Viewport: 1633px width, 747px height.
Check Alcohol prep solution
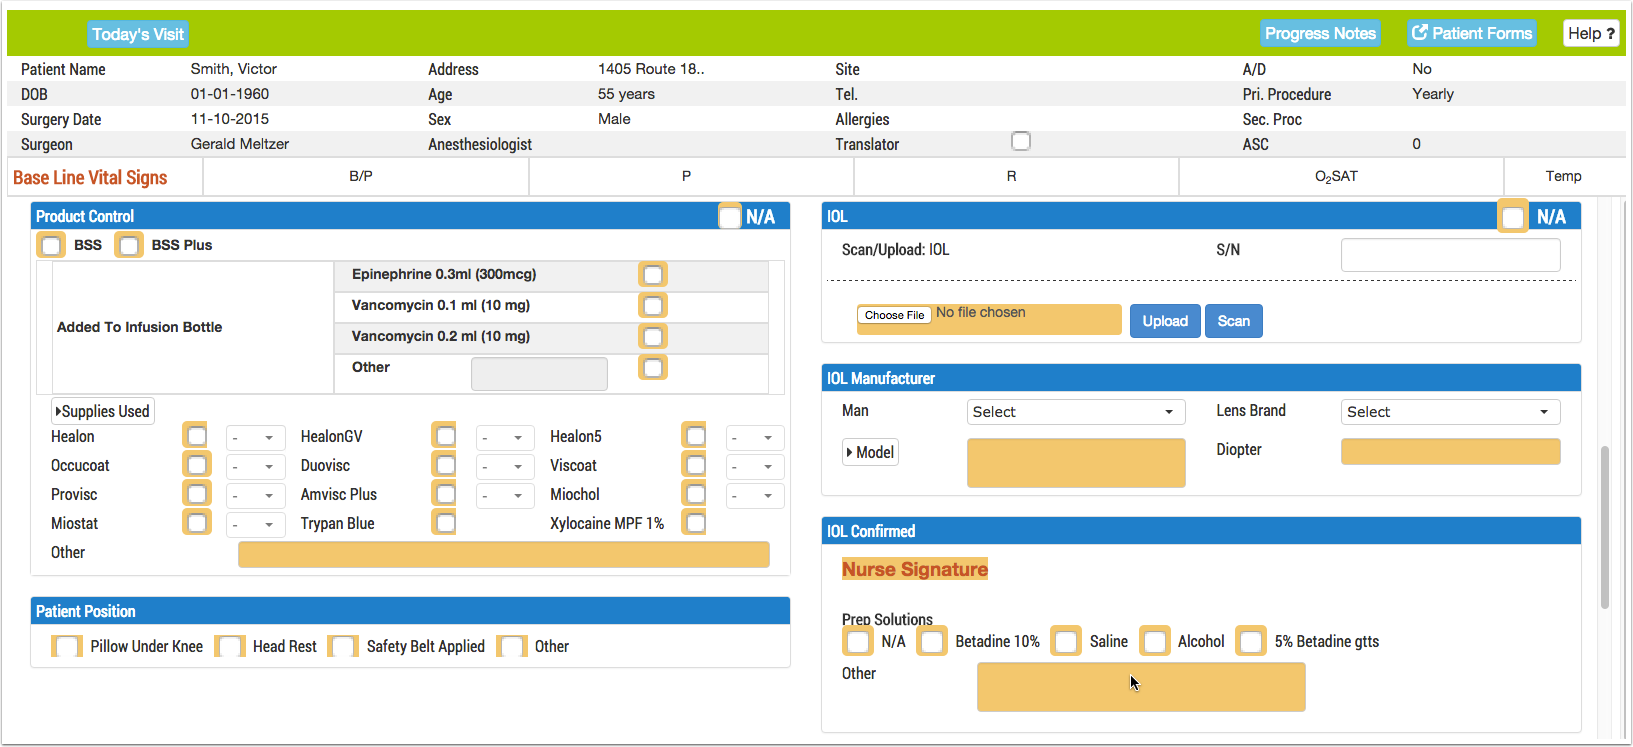point(1155,641)
